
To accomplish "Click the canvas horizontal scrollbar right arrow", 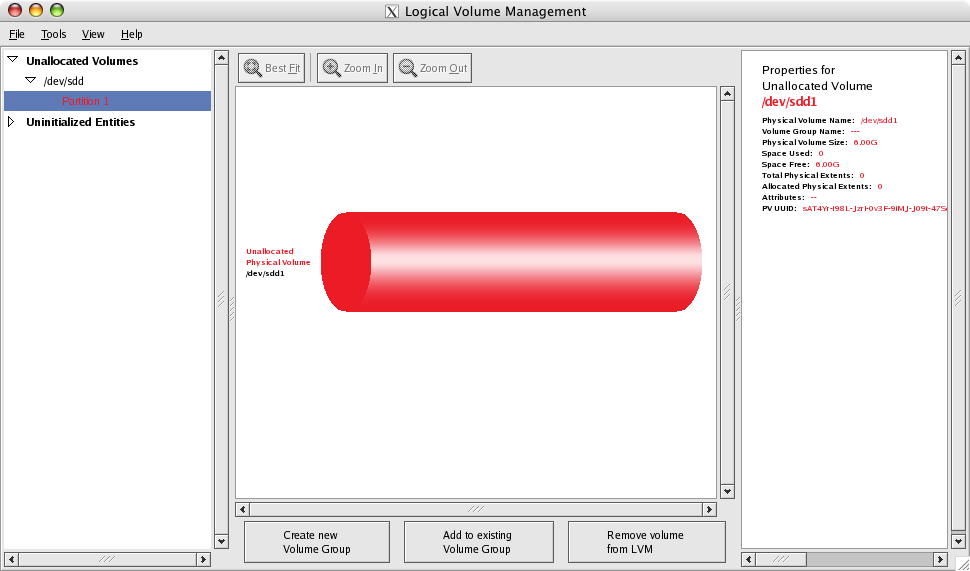I will [709, 509].
